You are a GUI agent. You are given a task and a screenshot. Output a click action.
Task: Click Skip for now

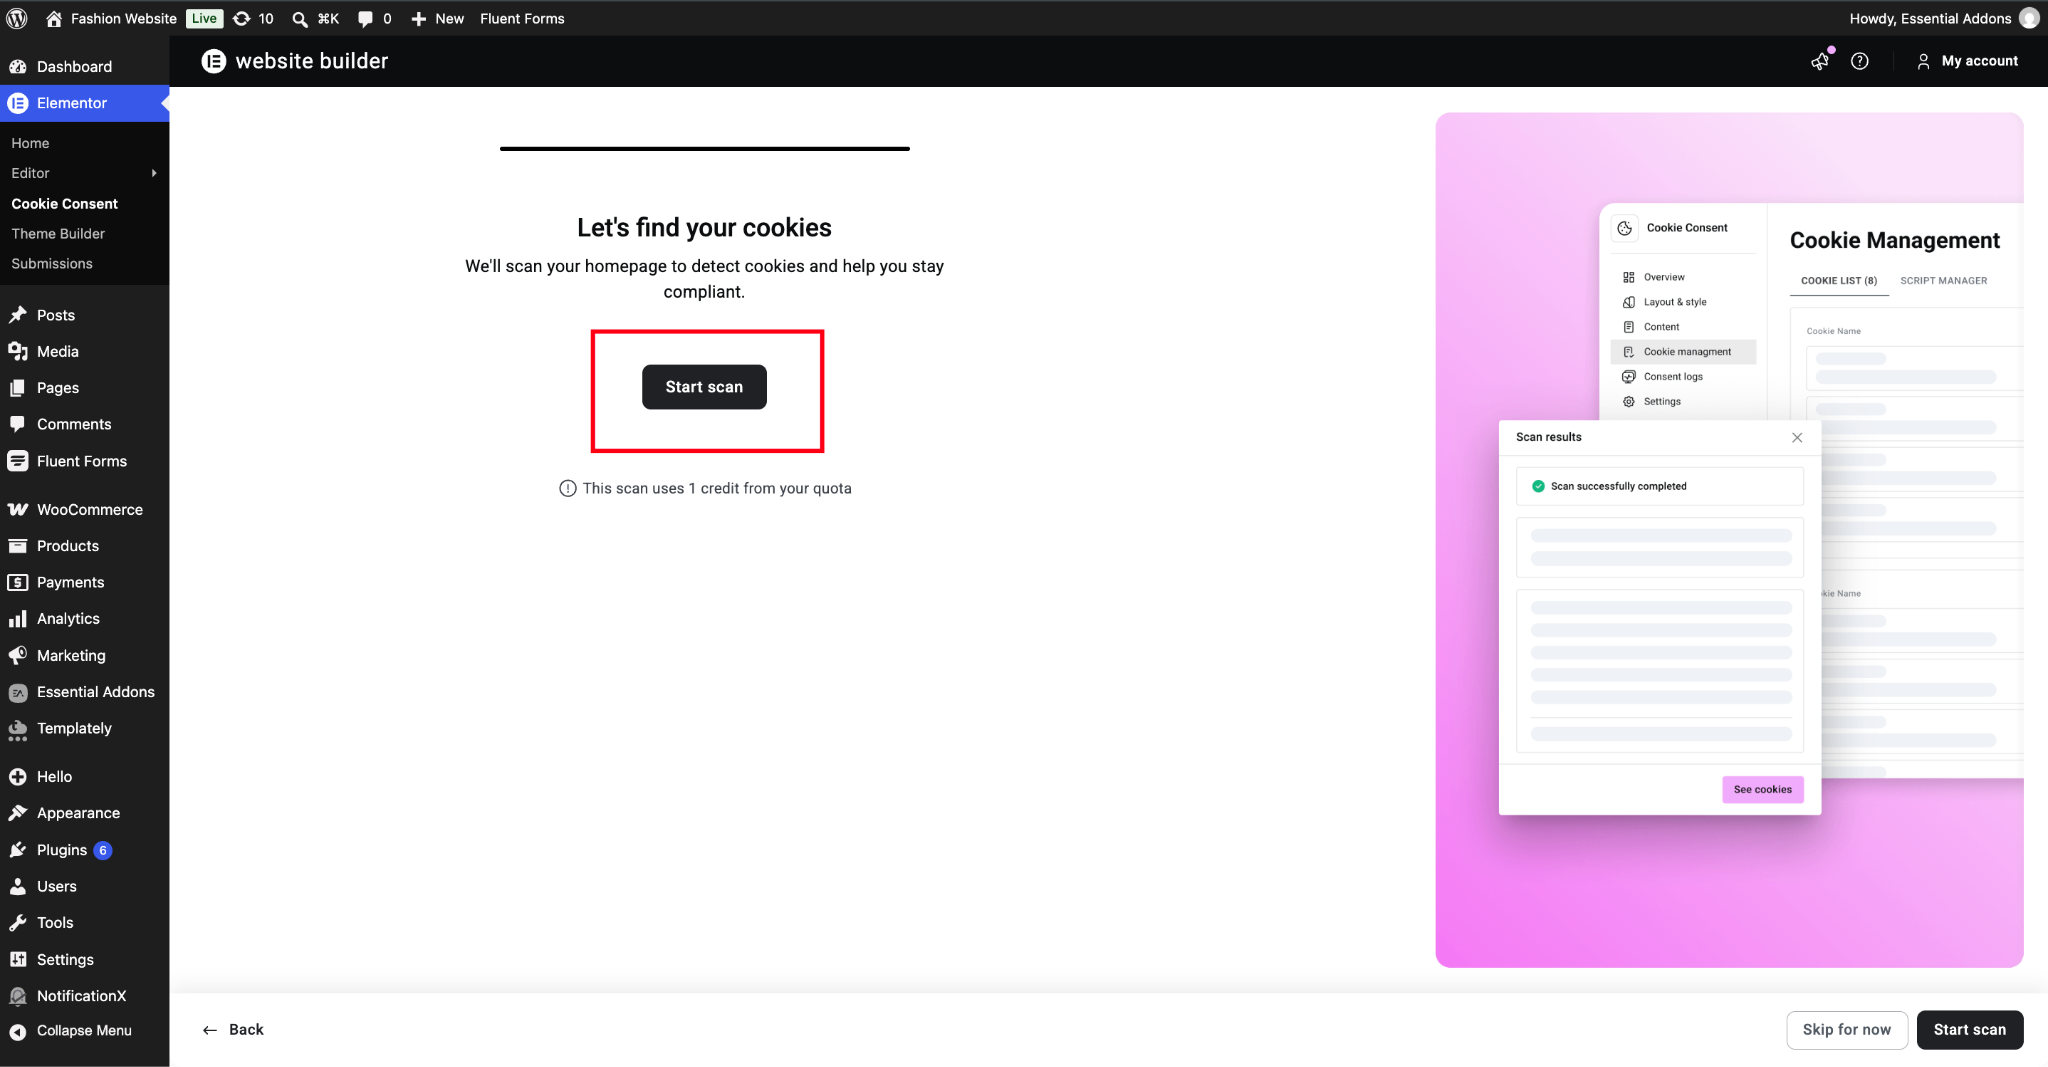coord(1846,1030)
